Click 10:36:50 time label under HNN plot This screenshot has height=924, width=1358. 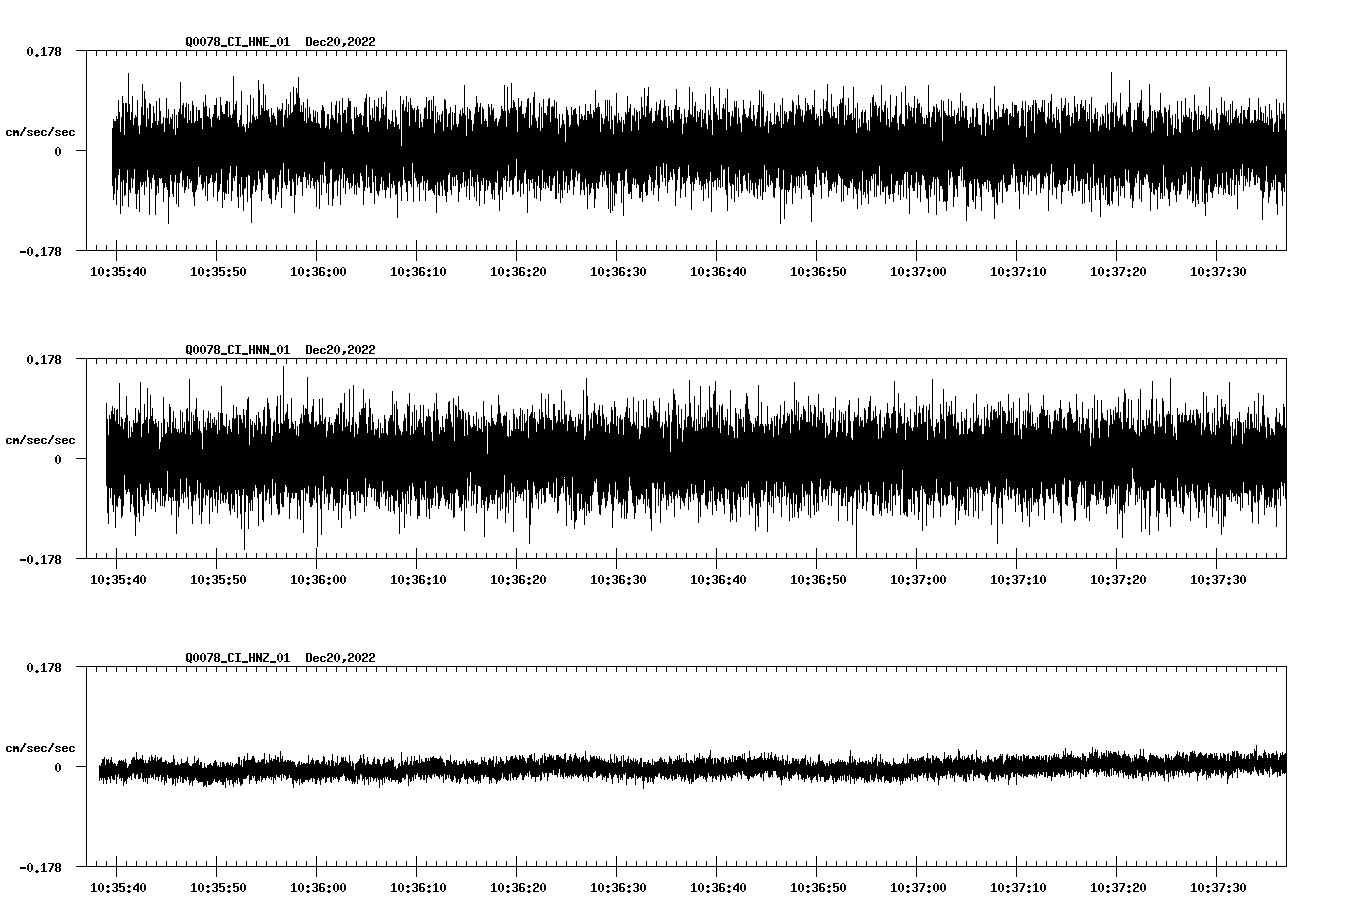[818, 580]
